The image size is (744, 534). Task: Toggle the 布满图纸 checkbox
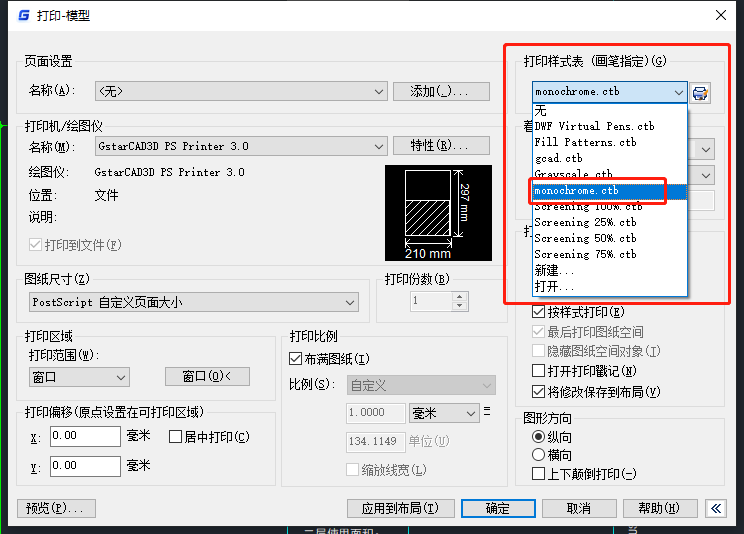(295, 359)
